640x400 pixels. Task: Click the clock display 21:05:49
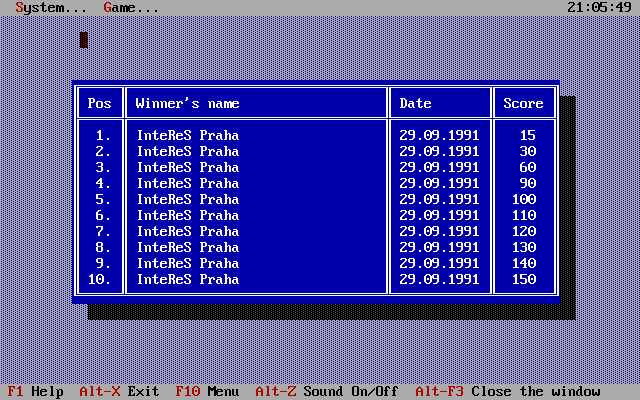(599, 7)
